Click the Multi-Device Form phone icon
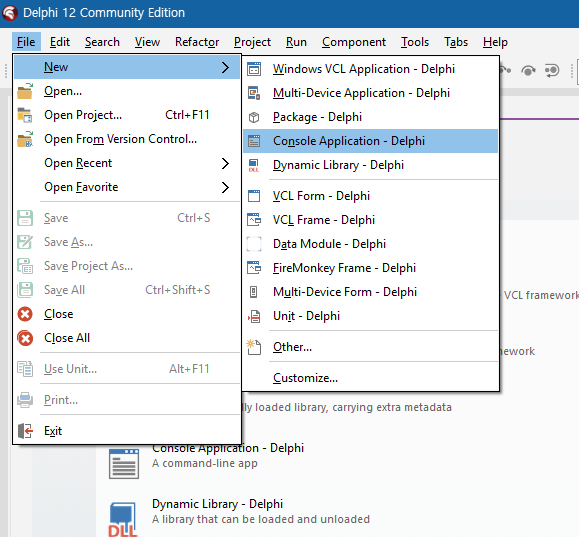The width and height of the screenshot is (579, 537). click(x=254, y=292)
